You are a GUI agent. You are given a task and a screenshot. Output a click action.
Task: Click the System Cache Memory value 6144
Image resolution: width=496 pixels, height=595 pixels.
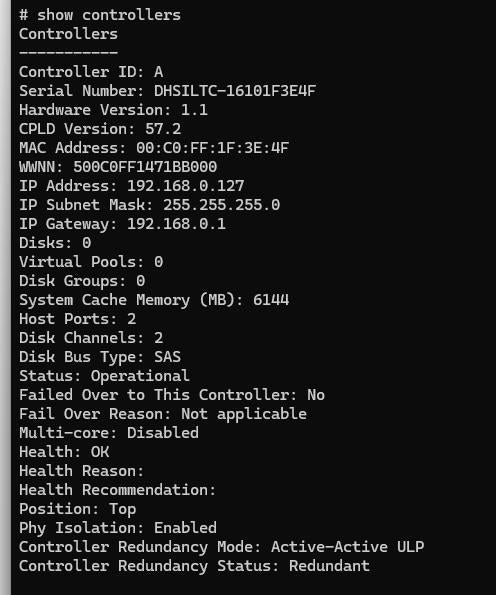pos(271,300)
